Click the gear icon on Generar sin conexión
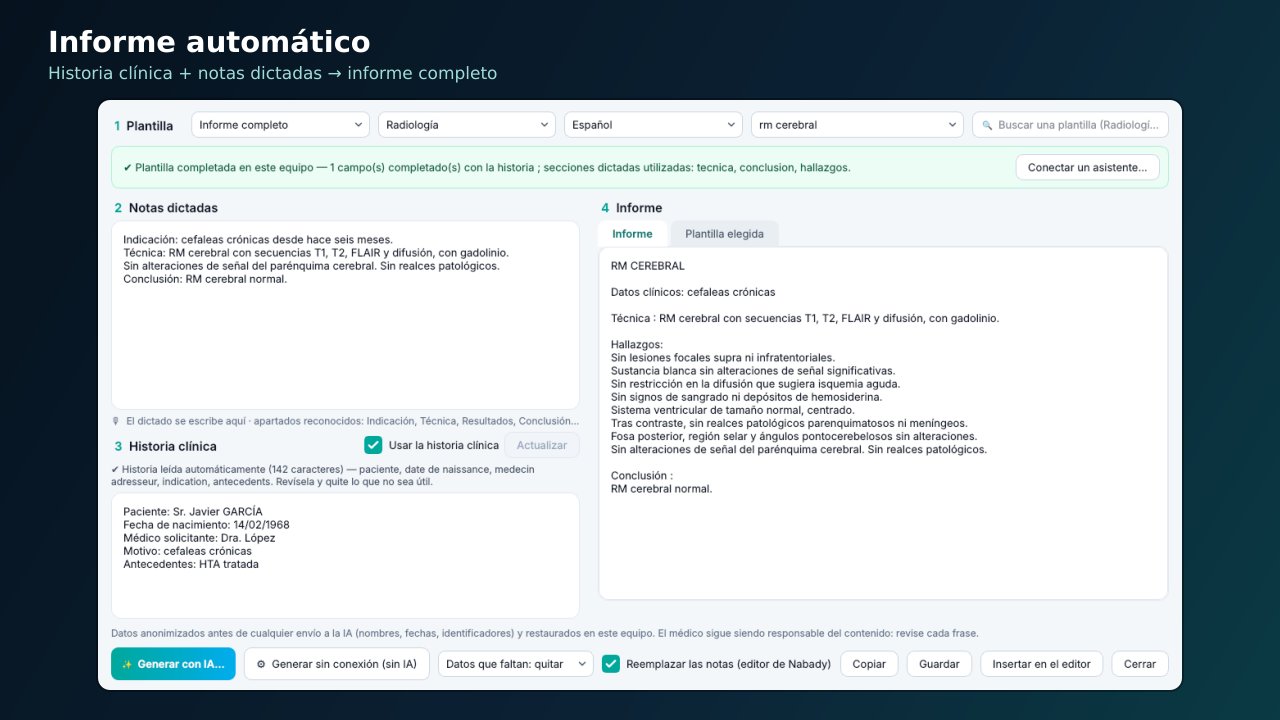Image resolution: width=1280 pixels, height=720 pixels. tap(262, 664)
